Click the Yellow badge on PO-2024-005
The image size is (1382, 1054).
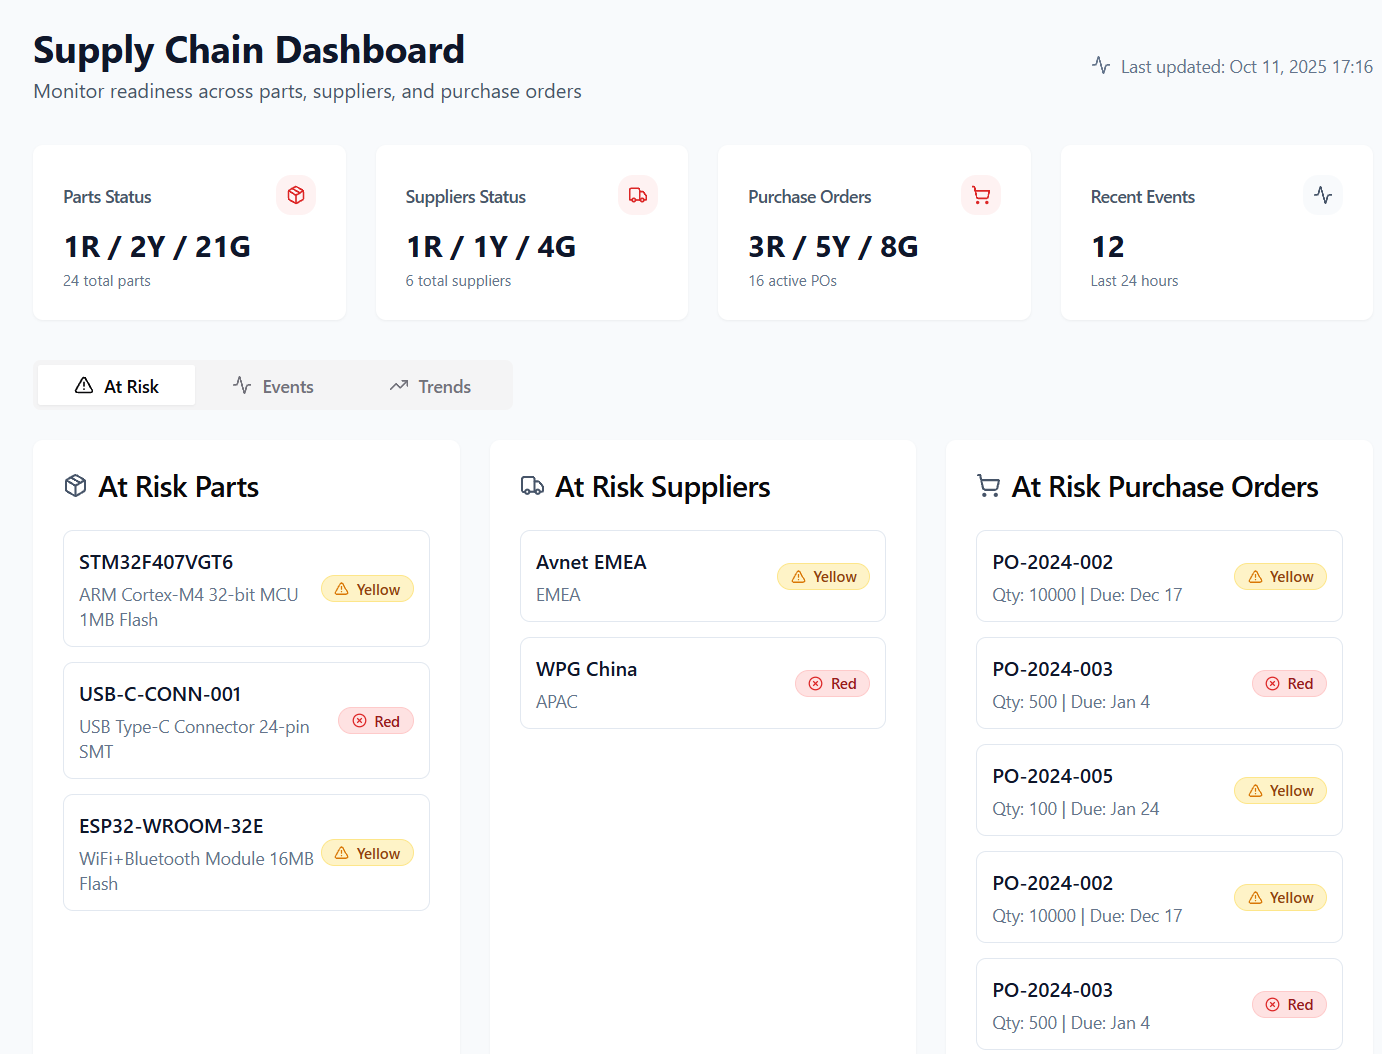click(1280, 790)
